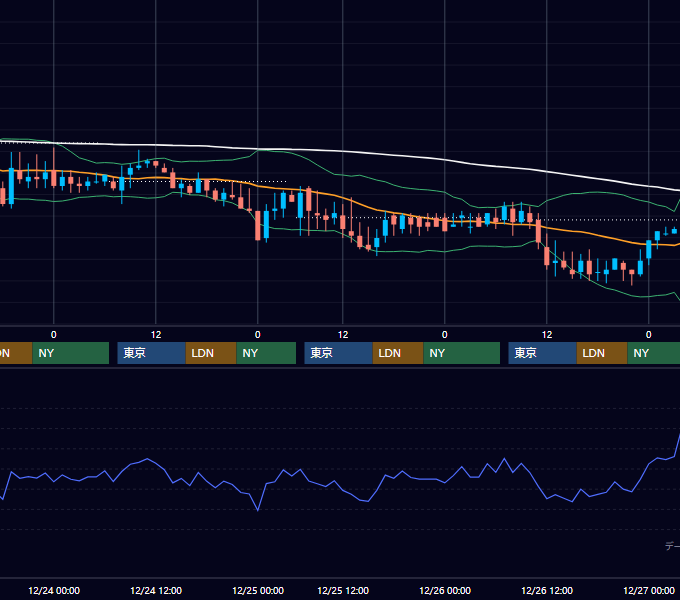Screen dimensions: 680x600
Task: Select the NY session block spanning 12/24 00:00
Action: (x=71, y=353)
